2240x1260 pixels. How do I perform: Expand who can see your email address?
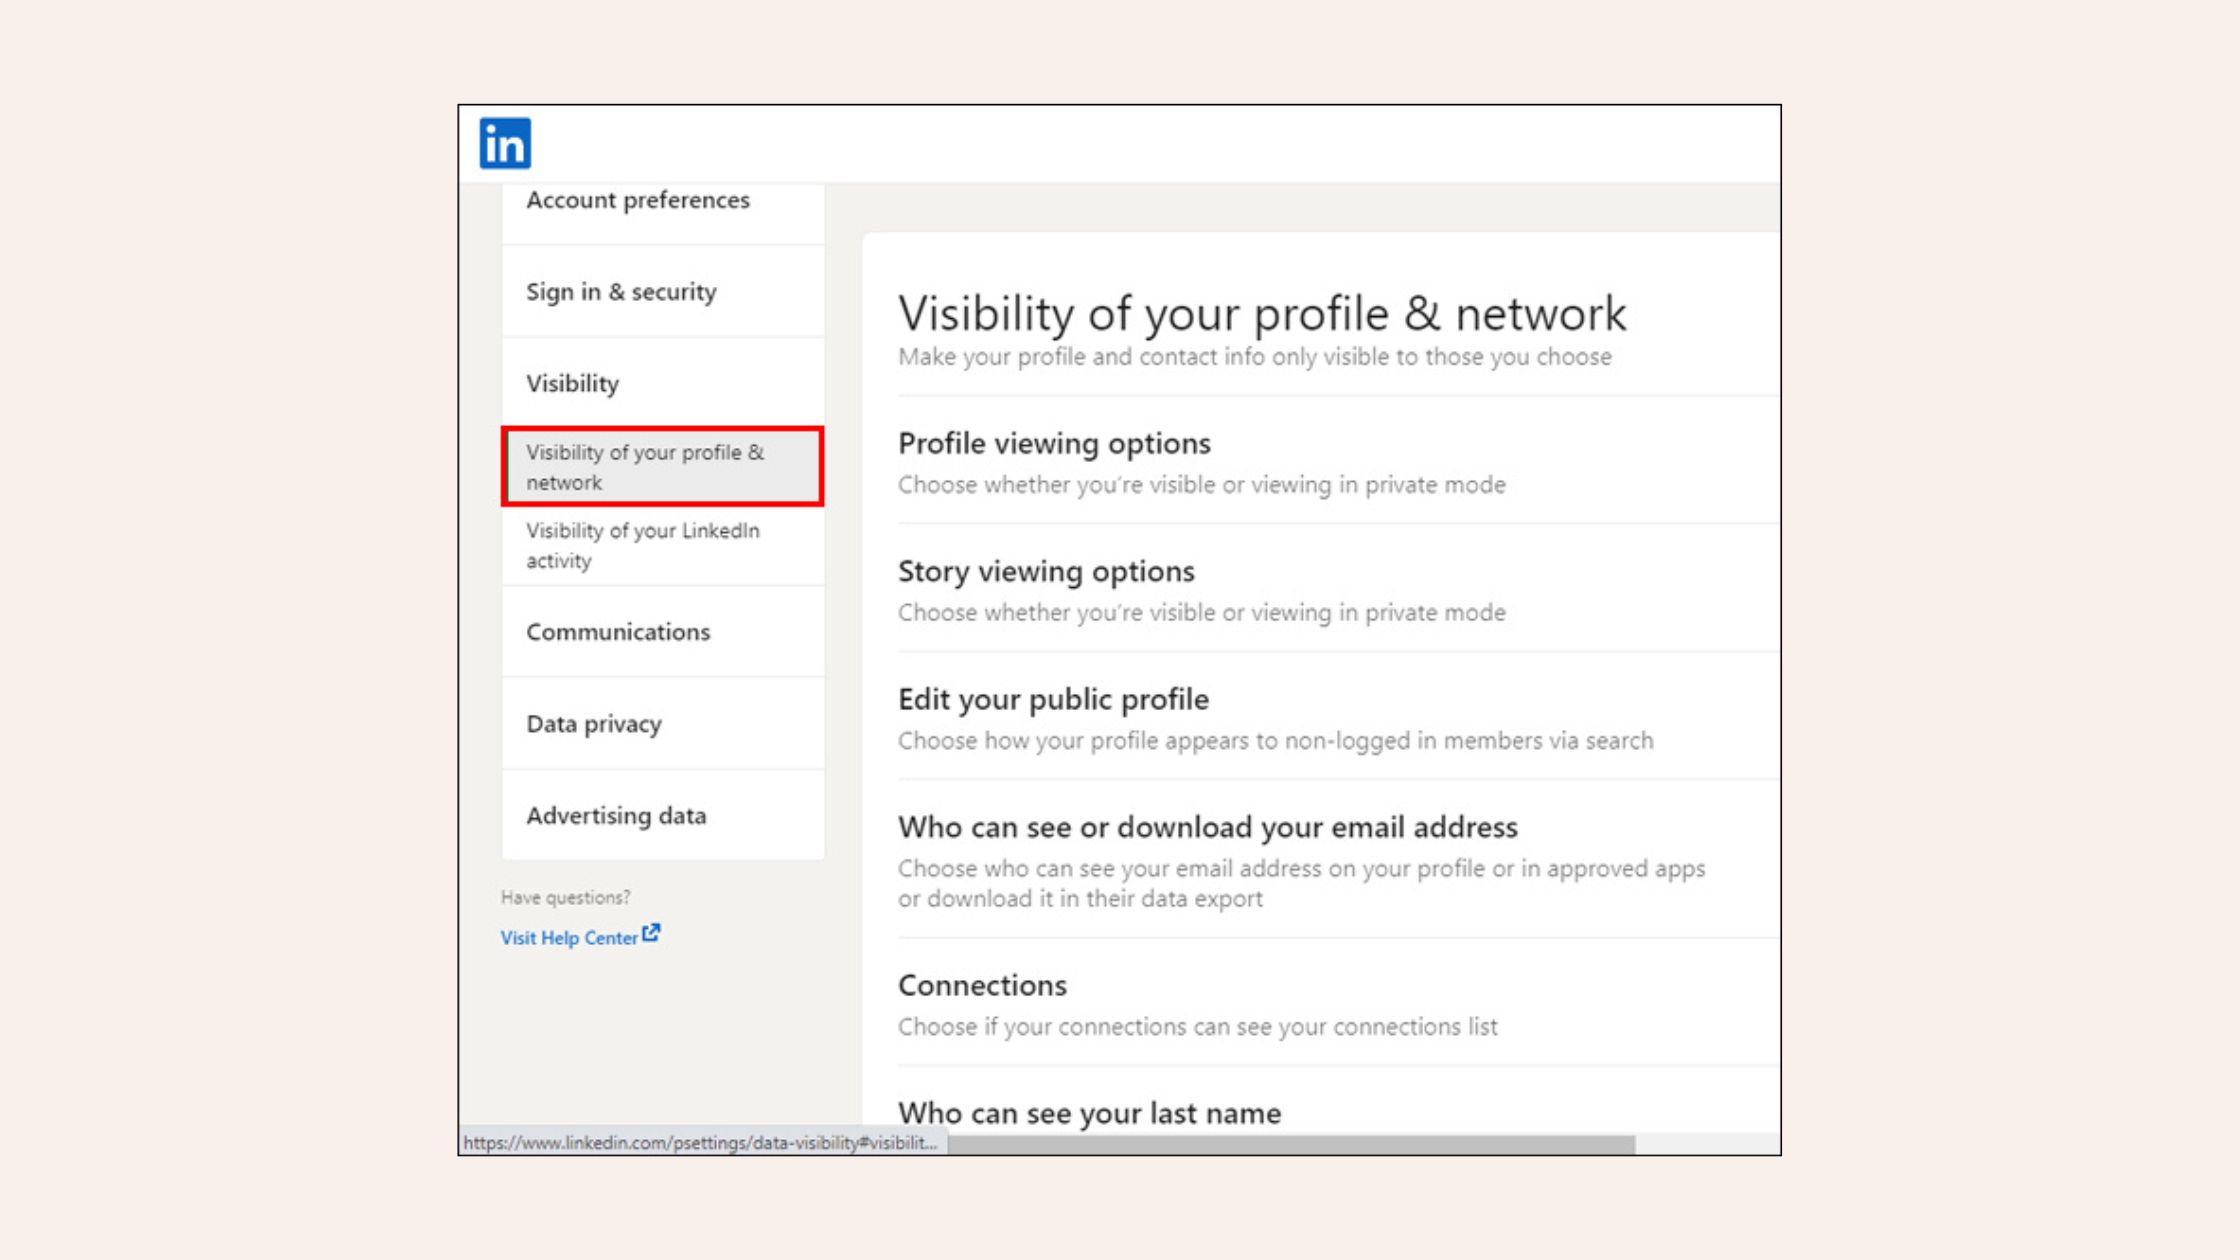point(1207,828)
